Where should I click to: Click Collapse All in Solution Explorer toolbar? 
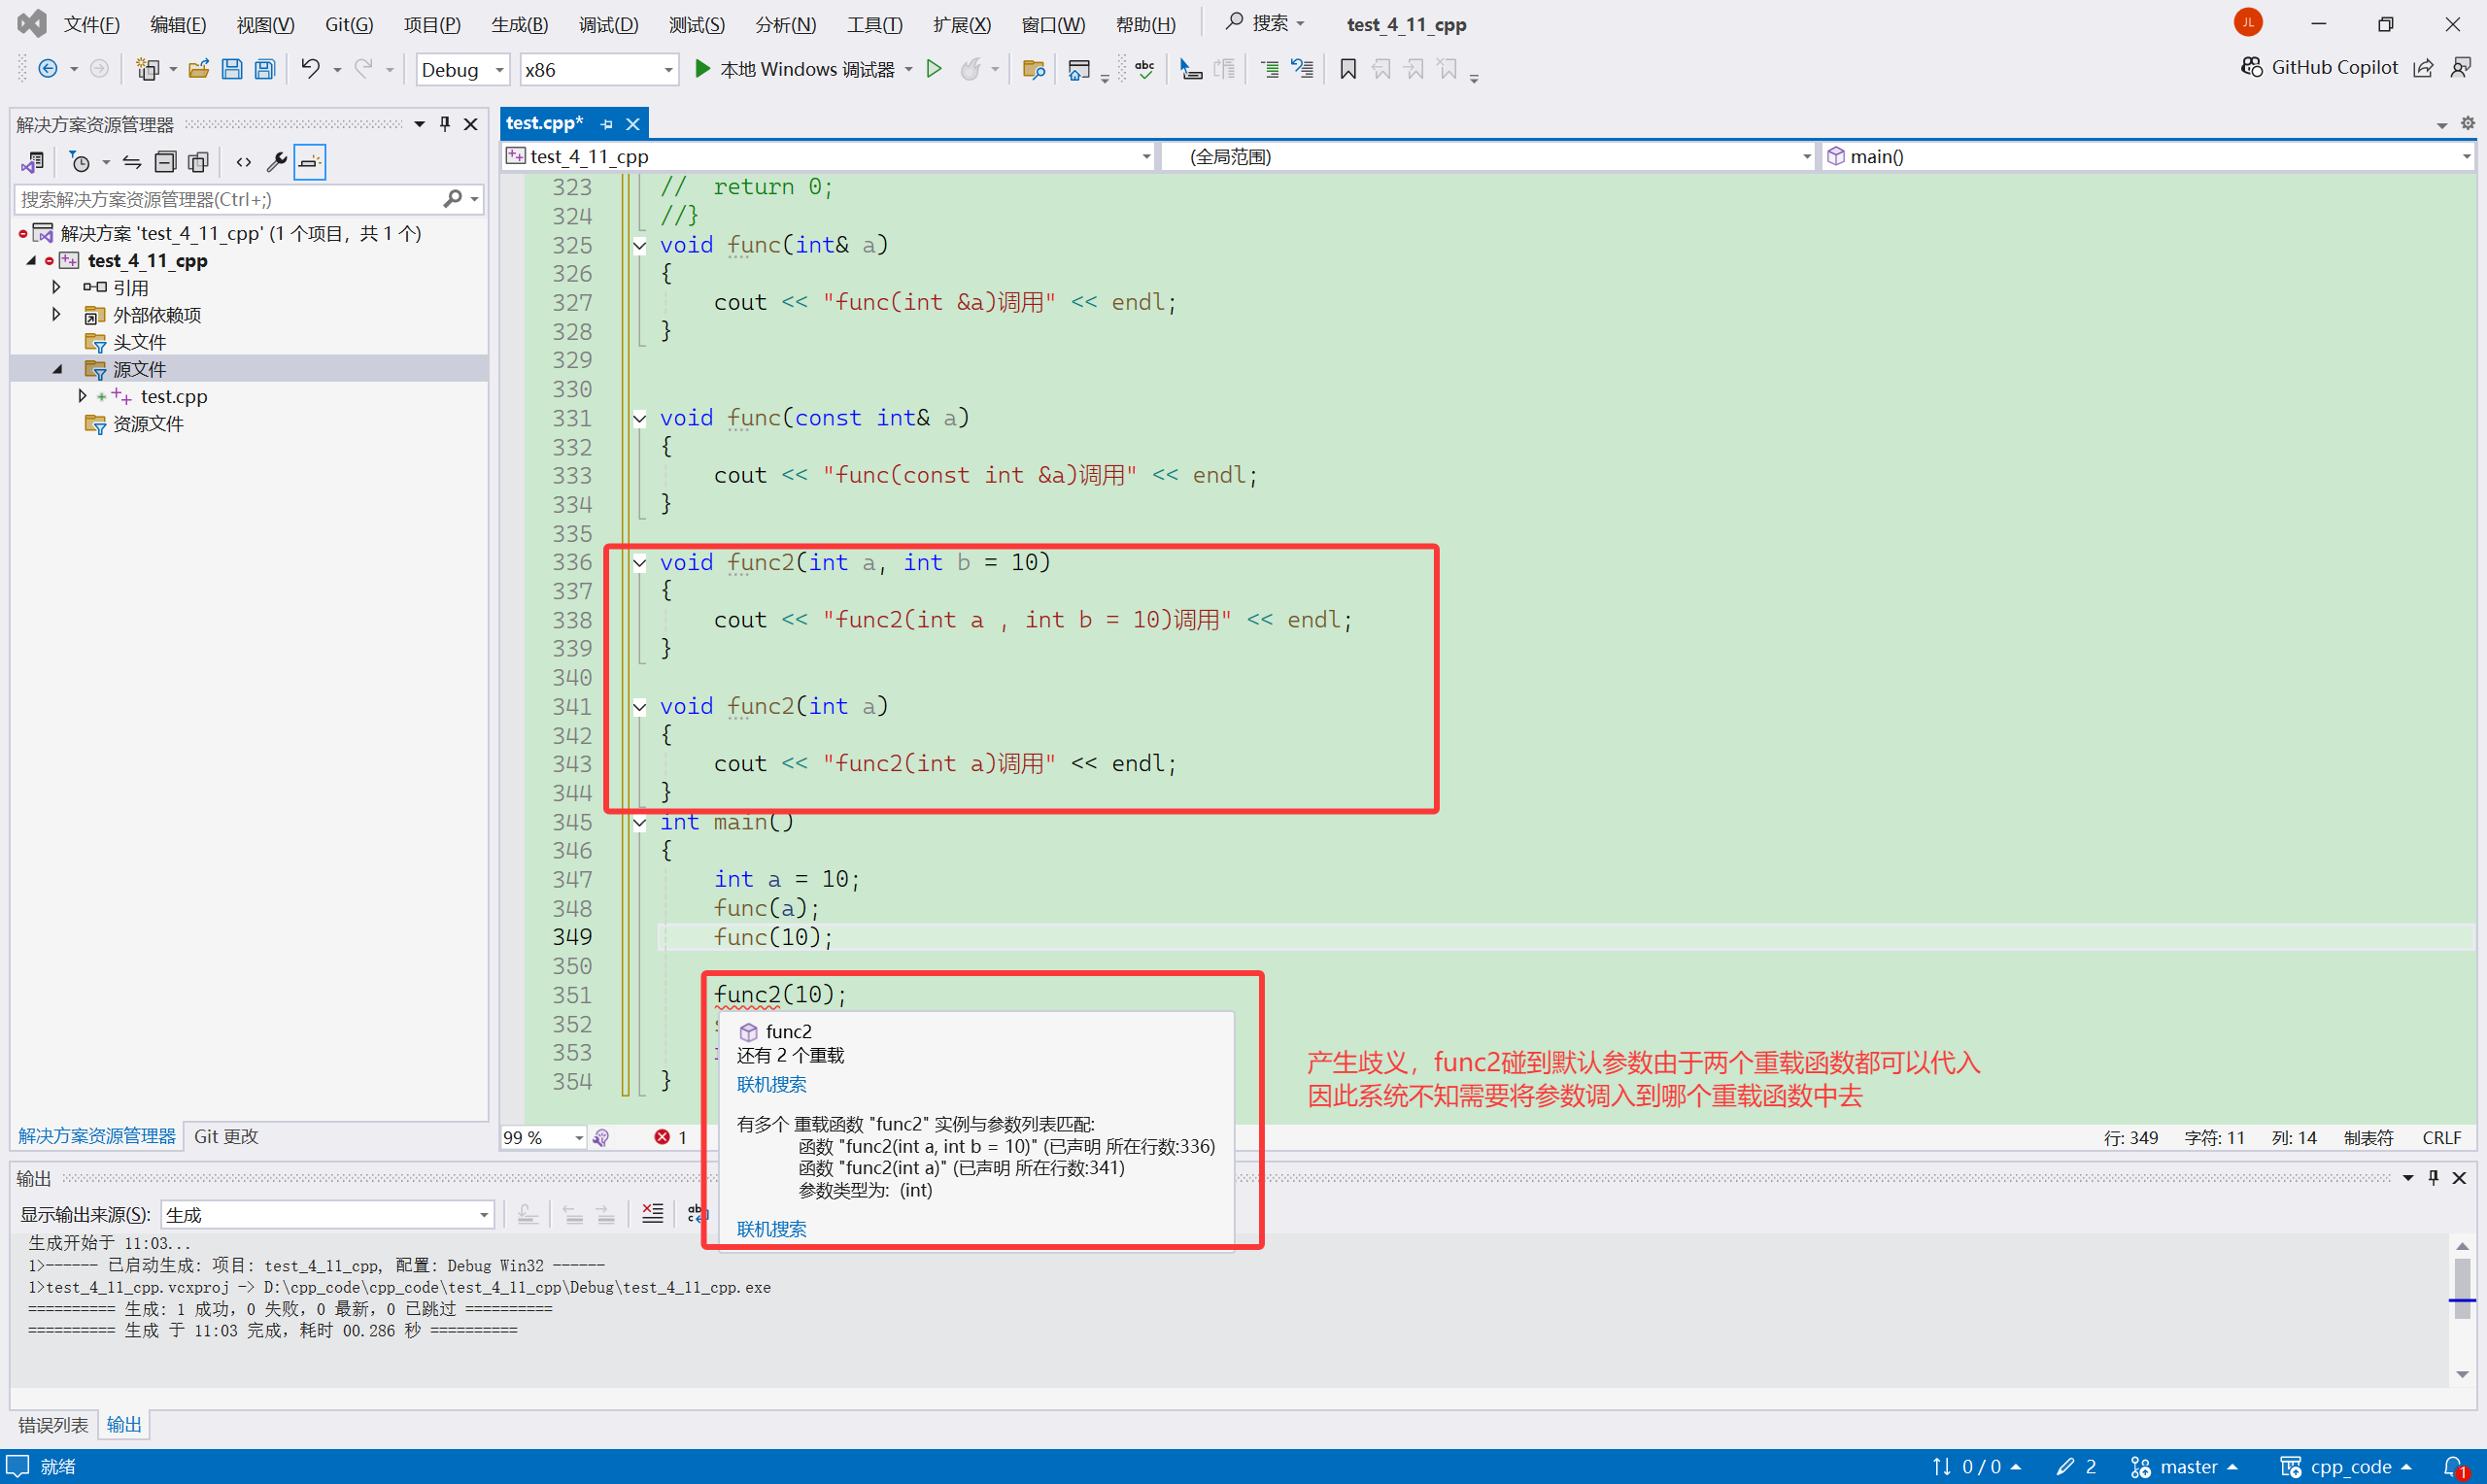click(x=166, y=162)
